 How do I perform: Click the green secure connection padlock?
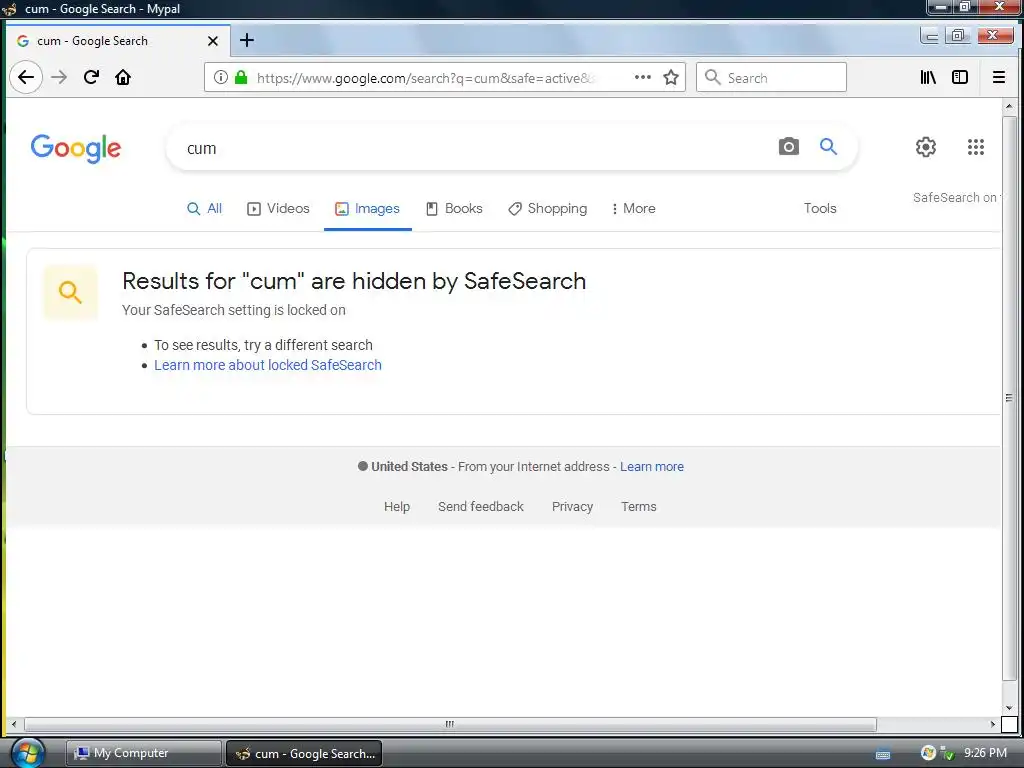(x=241, y=77)
